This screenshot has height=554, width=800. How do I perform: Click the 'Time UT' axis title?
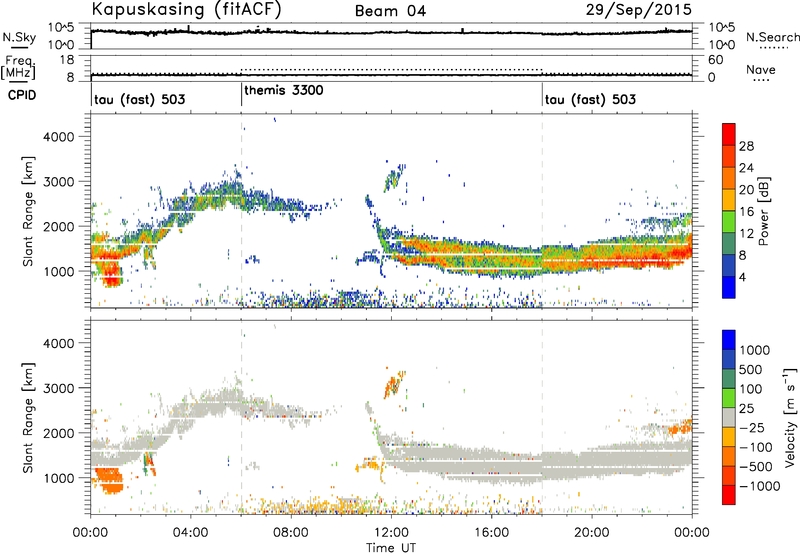(x=391, y=548)
